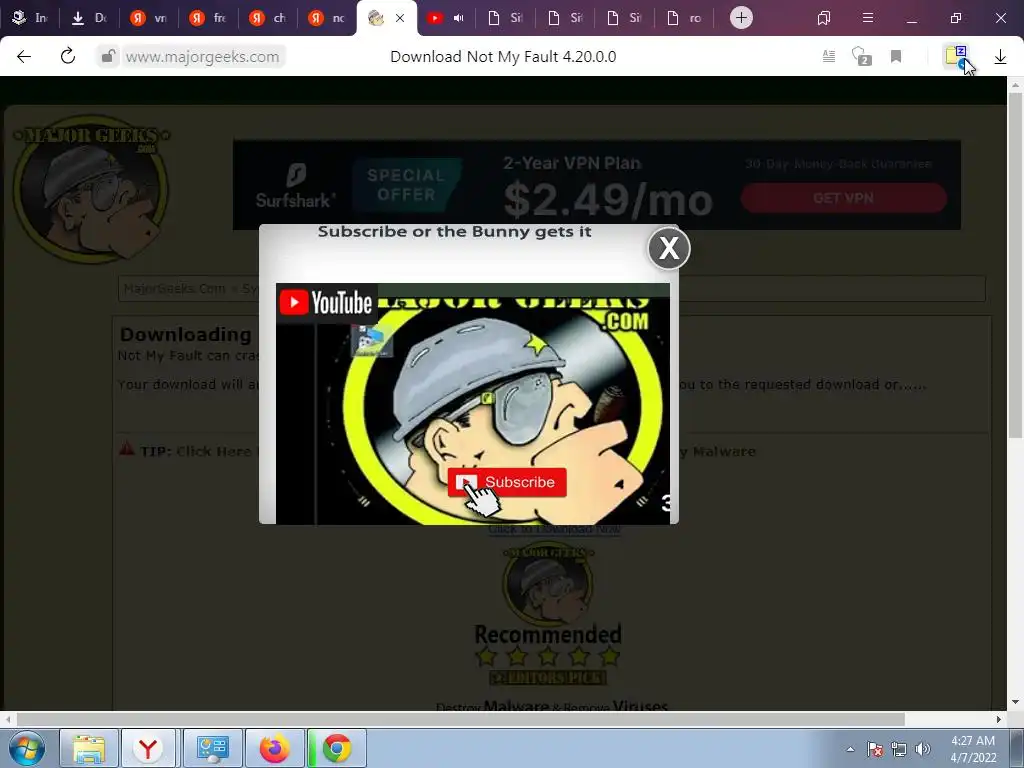This screenshot has height=768, width=1024.
Task: Click the 'Downloading' heading text
Action: [x=185, y=334]
